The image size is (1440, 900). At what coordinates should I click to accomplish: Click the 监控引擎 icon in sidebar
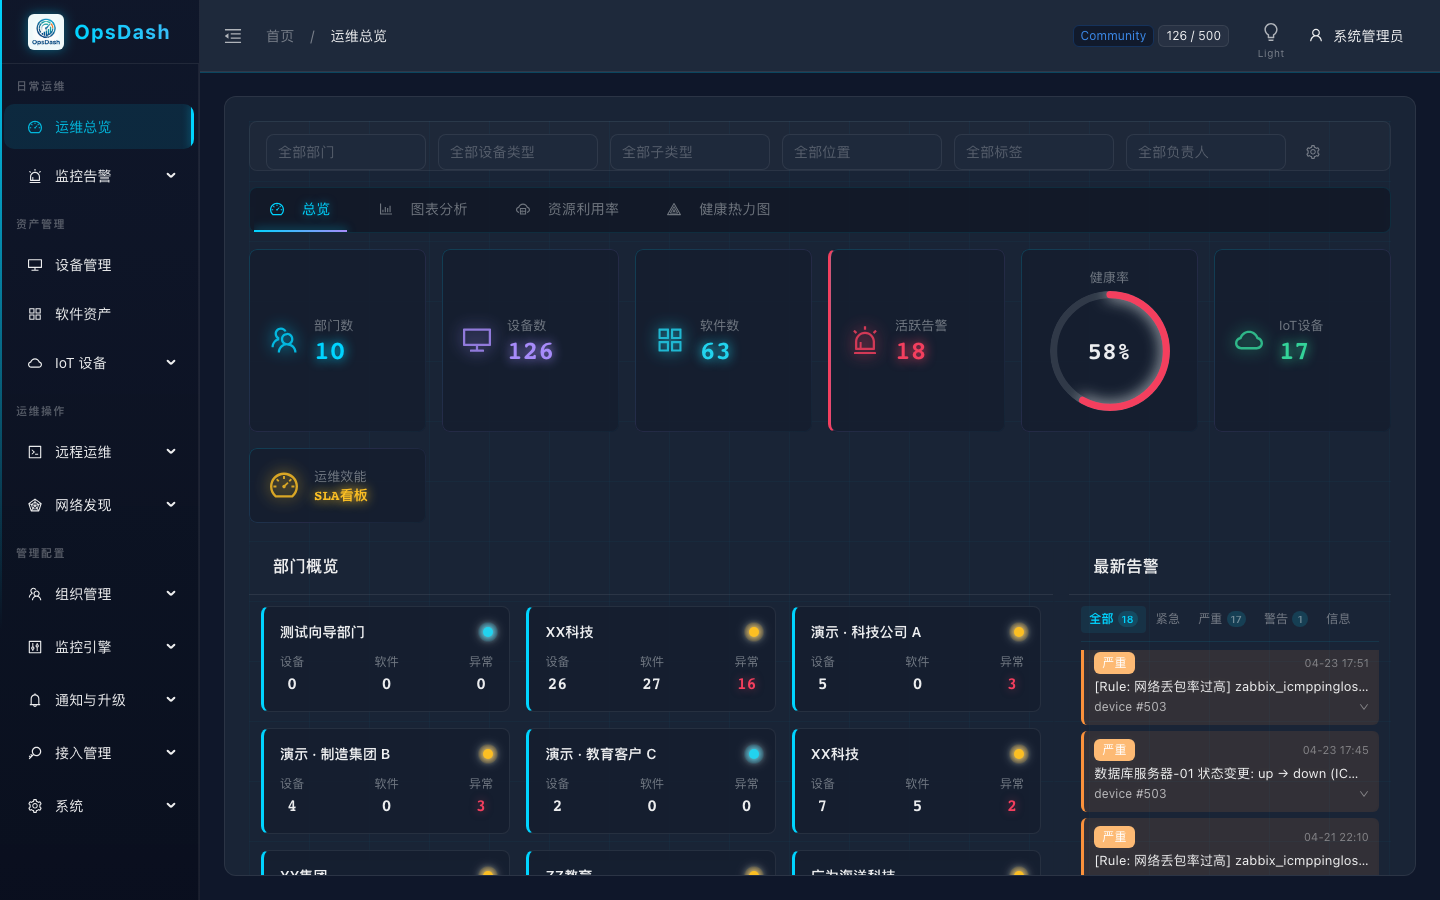35,647
